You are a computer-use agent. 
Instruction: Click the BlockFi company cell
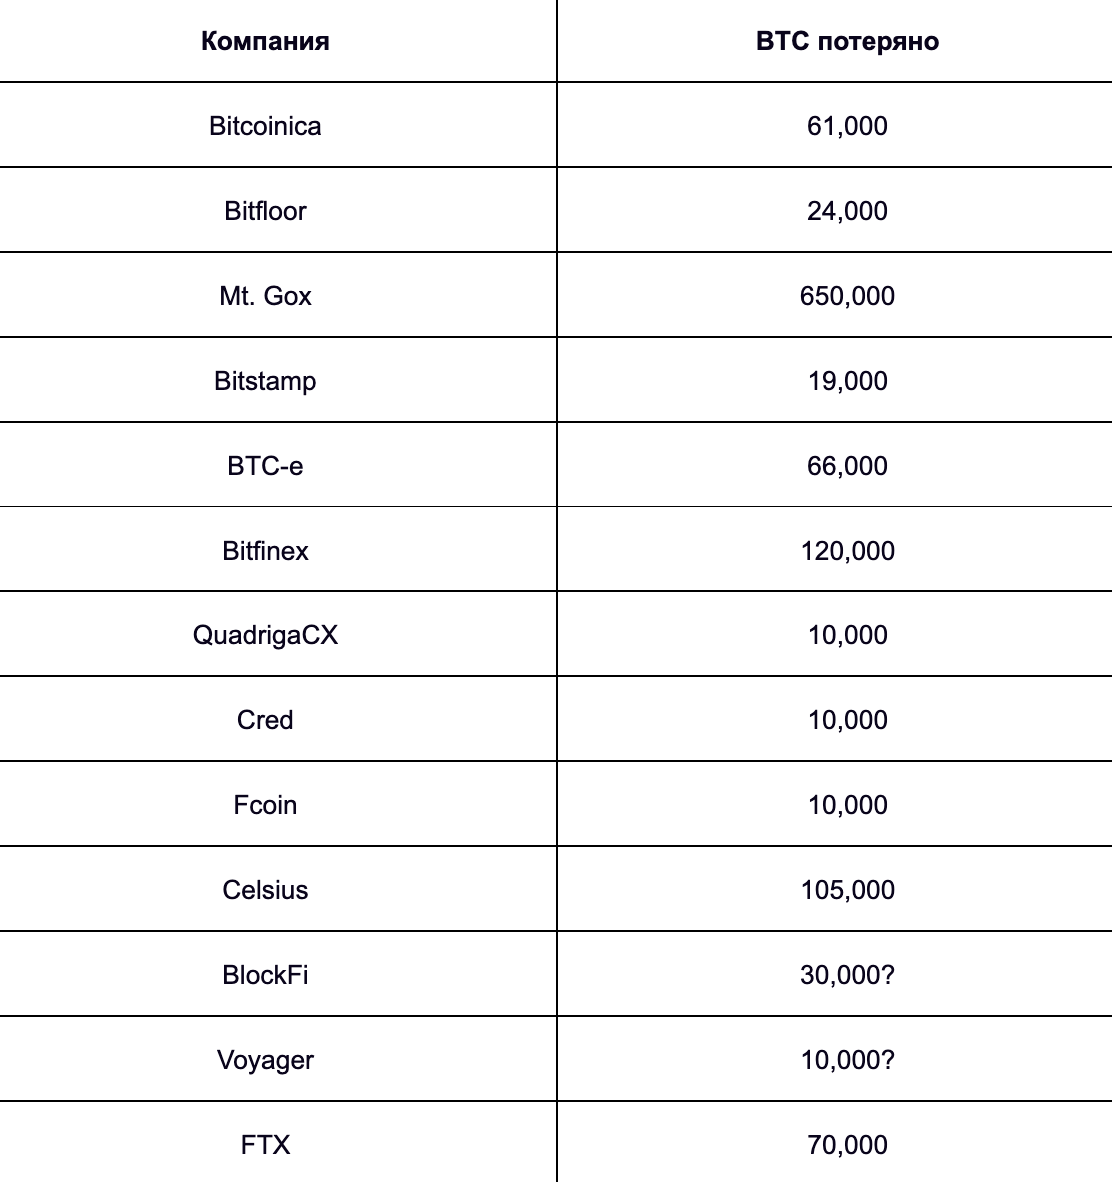pos(265,975)
